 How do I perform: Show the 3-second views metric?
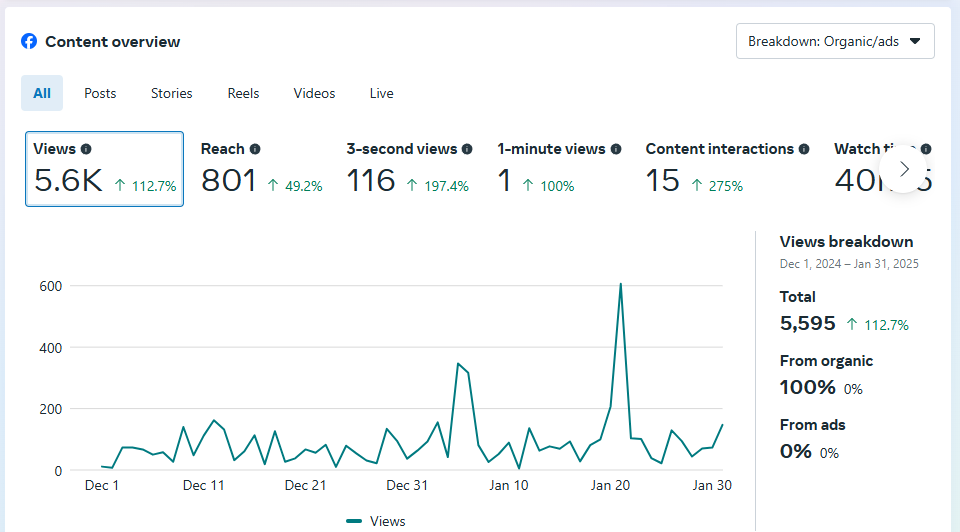tap(408, 169)
